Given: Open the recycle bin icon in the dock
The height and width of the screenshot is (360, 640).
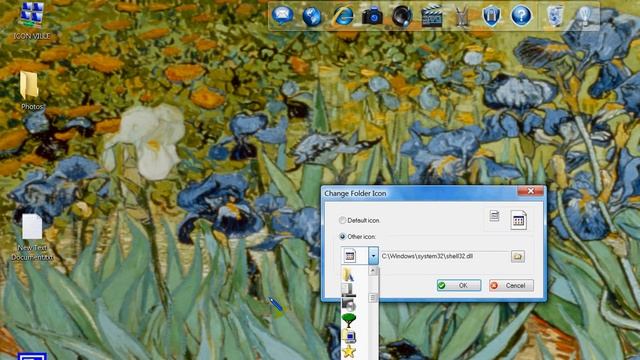Looking at the screenshot, I should 555,16.
